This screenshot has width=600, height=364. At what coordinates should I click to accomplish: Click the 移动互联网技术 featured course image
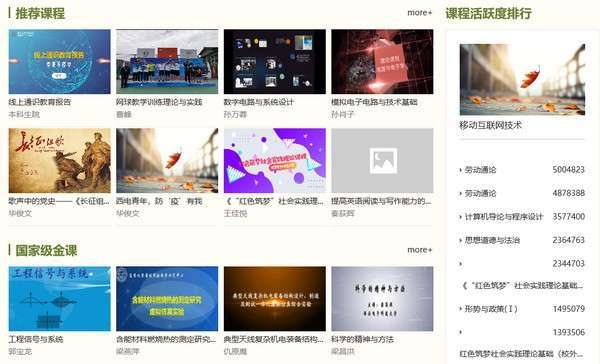522,79
